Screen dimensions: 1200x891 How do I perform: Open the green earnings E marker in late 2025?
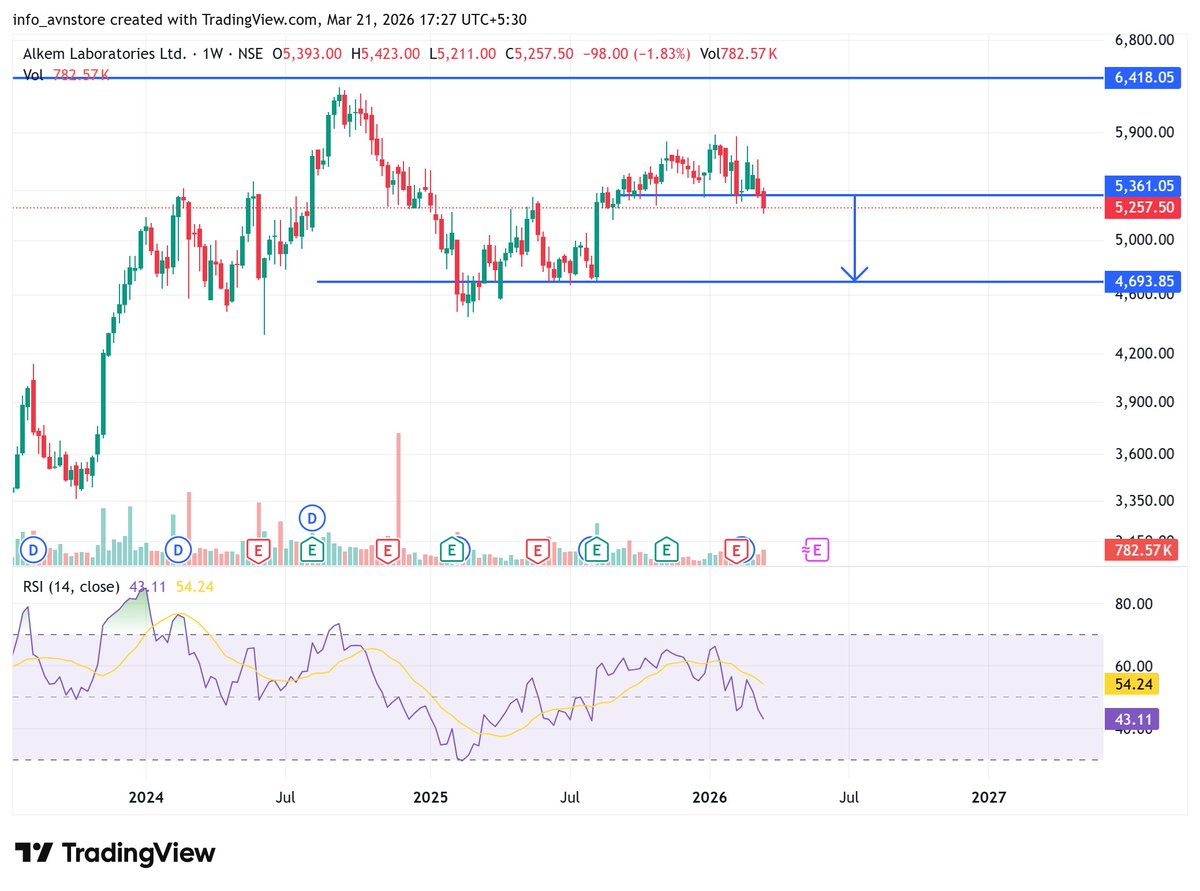[666, 549]
